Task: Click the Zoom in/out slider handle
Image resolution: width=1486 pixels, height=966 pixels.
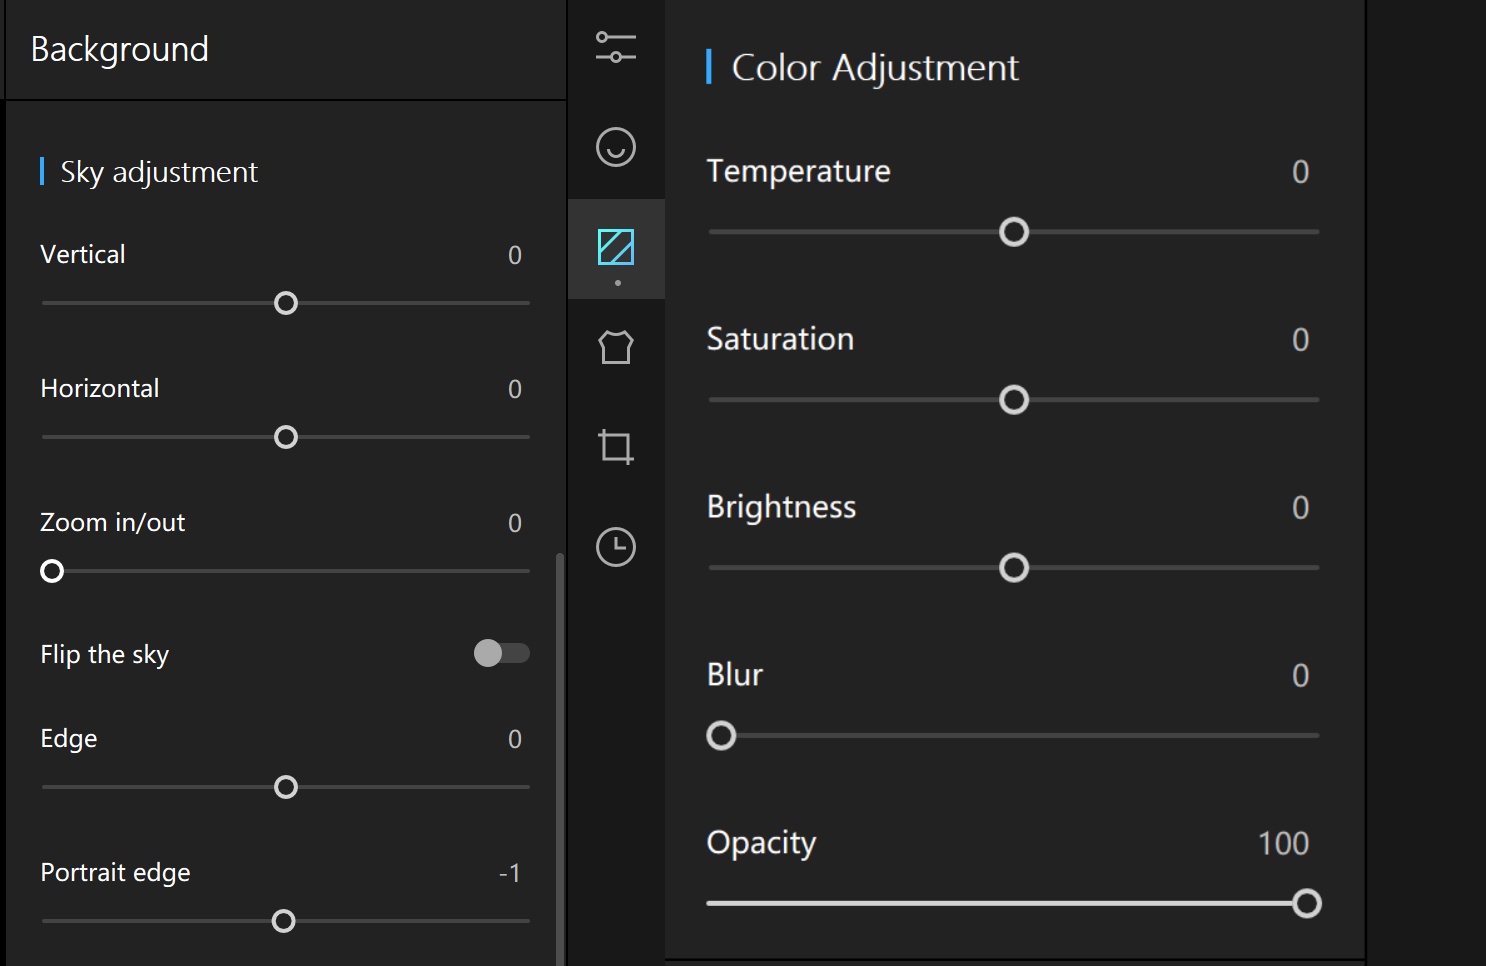Action: point(52,571)
